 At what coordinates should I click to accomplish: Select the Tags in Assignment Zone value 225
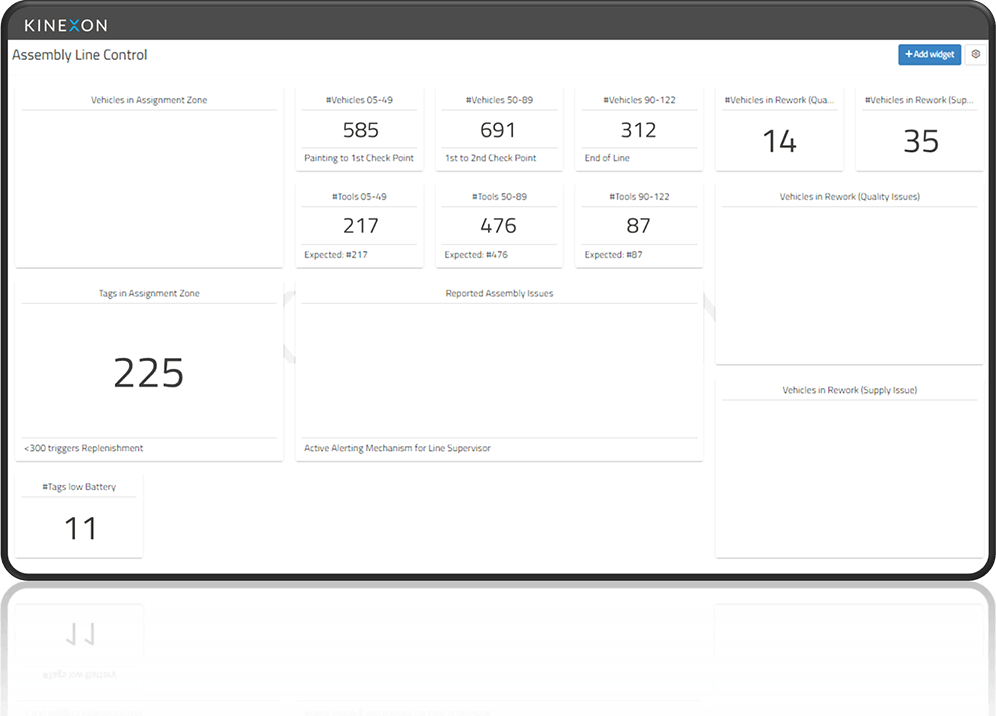[149, 373]
